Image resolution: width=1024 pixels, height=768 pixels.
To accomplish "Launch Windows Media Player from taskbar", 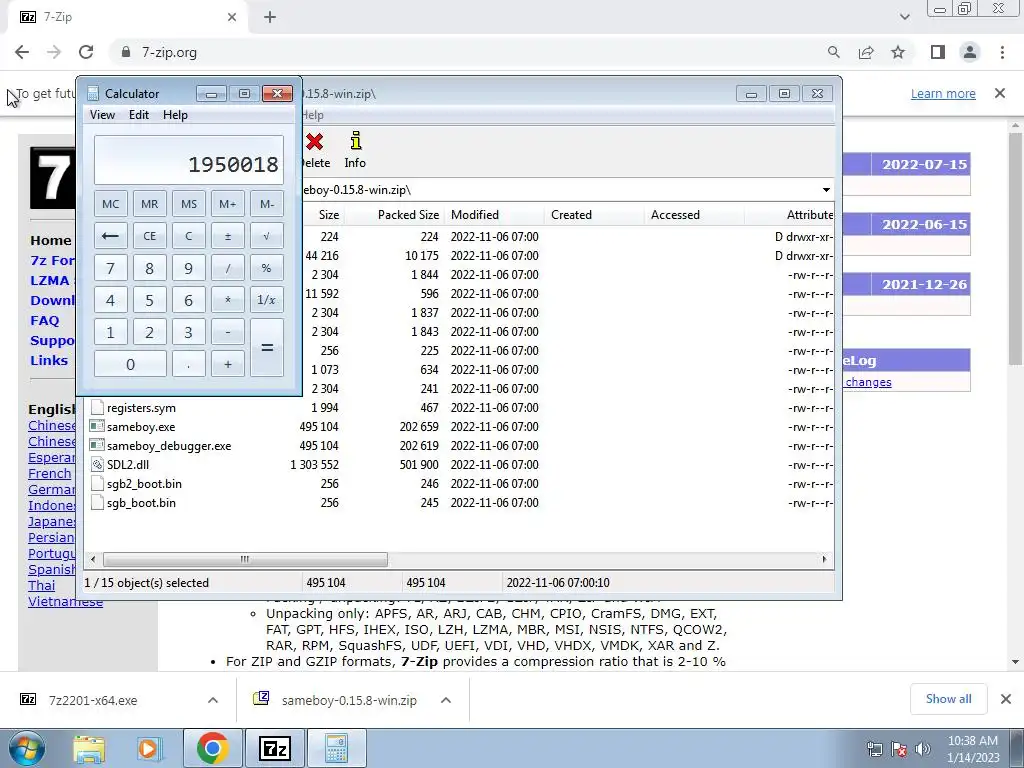I will (149, 748).
